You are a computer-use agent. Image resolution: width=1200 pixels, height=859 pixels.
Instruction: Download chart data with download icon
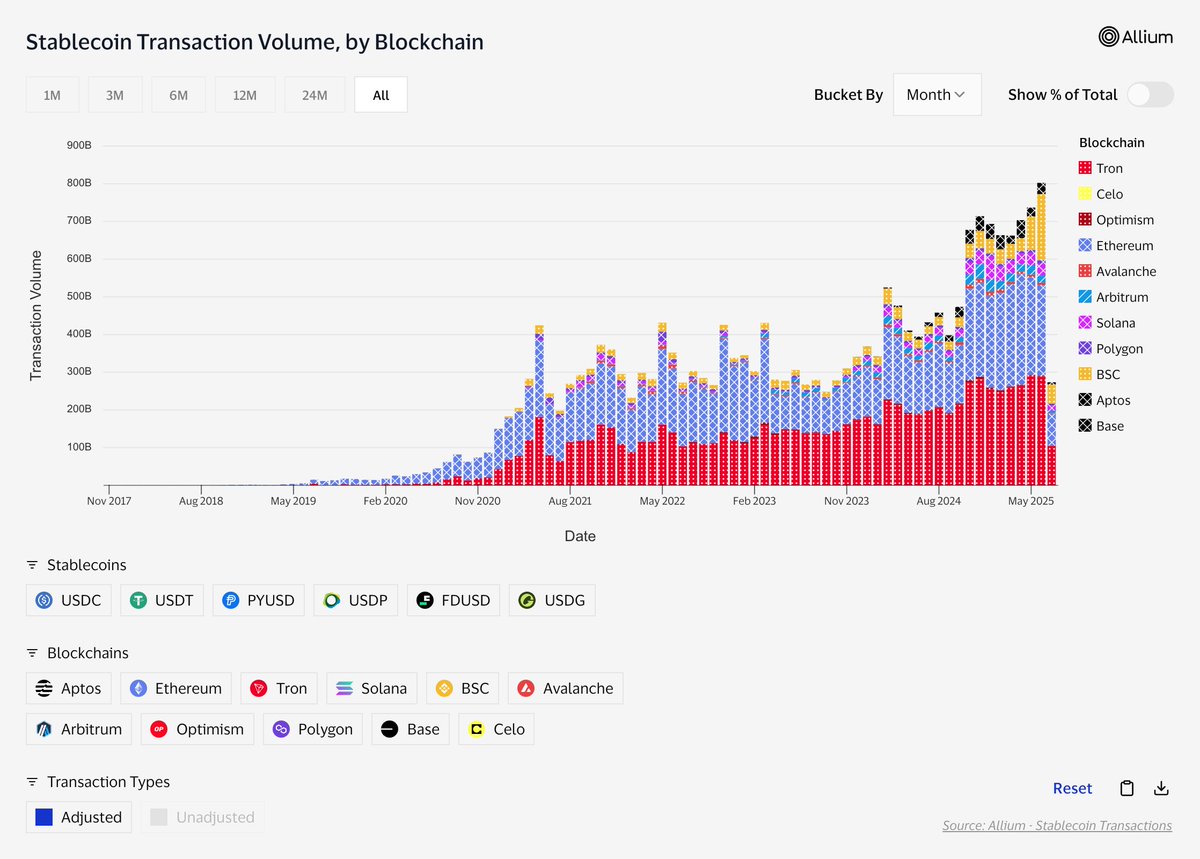[1161, 788]
